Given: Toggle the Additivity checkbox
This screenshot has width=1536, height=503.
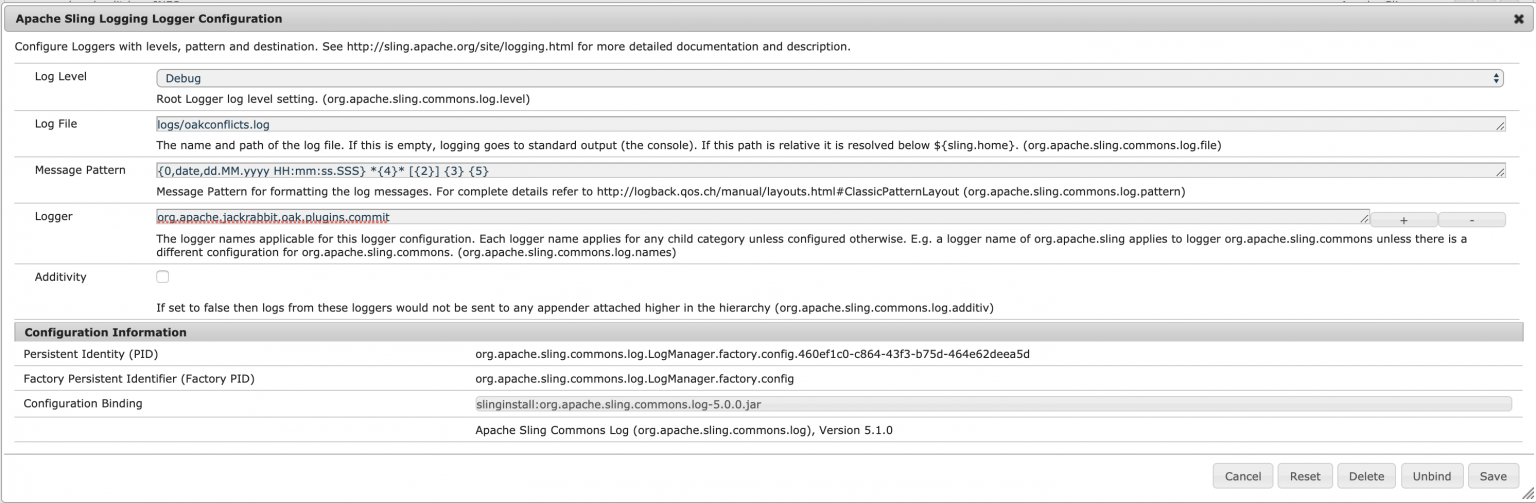Looking at the screenshot, I should point(163,277).
